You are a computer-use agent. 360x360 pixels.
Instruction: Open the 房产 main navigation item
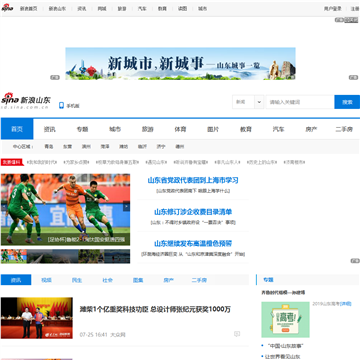click(x=311, y=129)
